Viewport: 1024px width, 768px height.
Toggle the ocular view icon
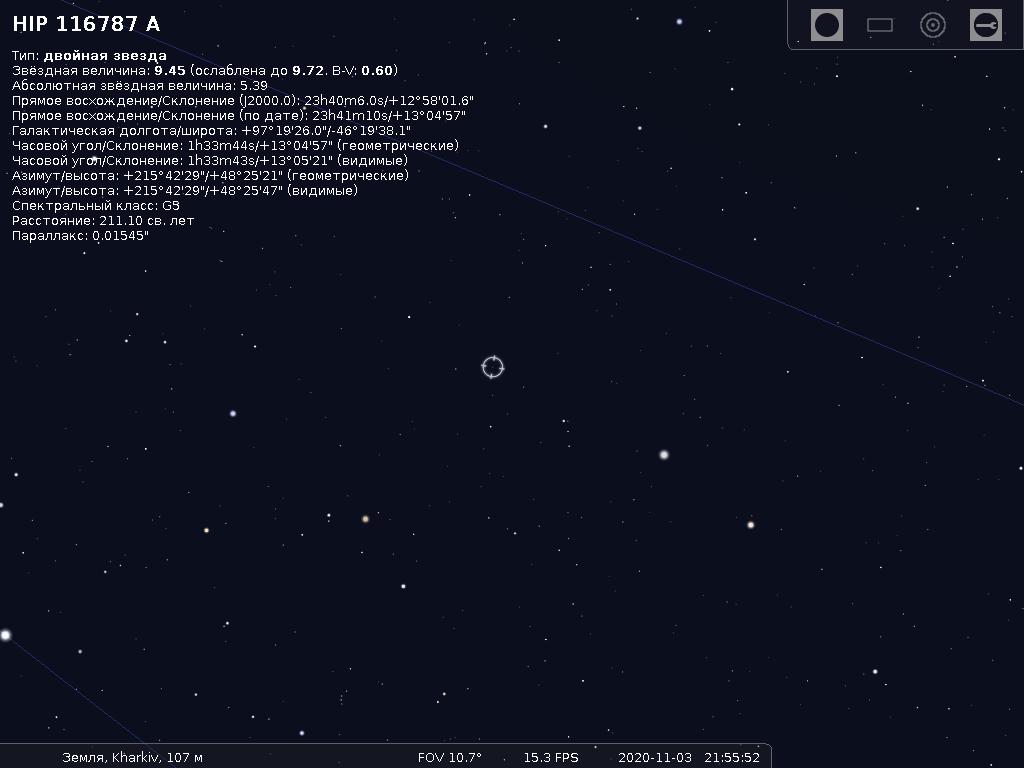click(826, 25)
